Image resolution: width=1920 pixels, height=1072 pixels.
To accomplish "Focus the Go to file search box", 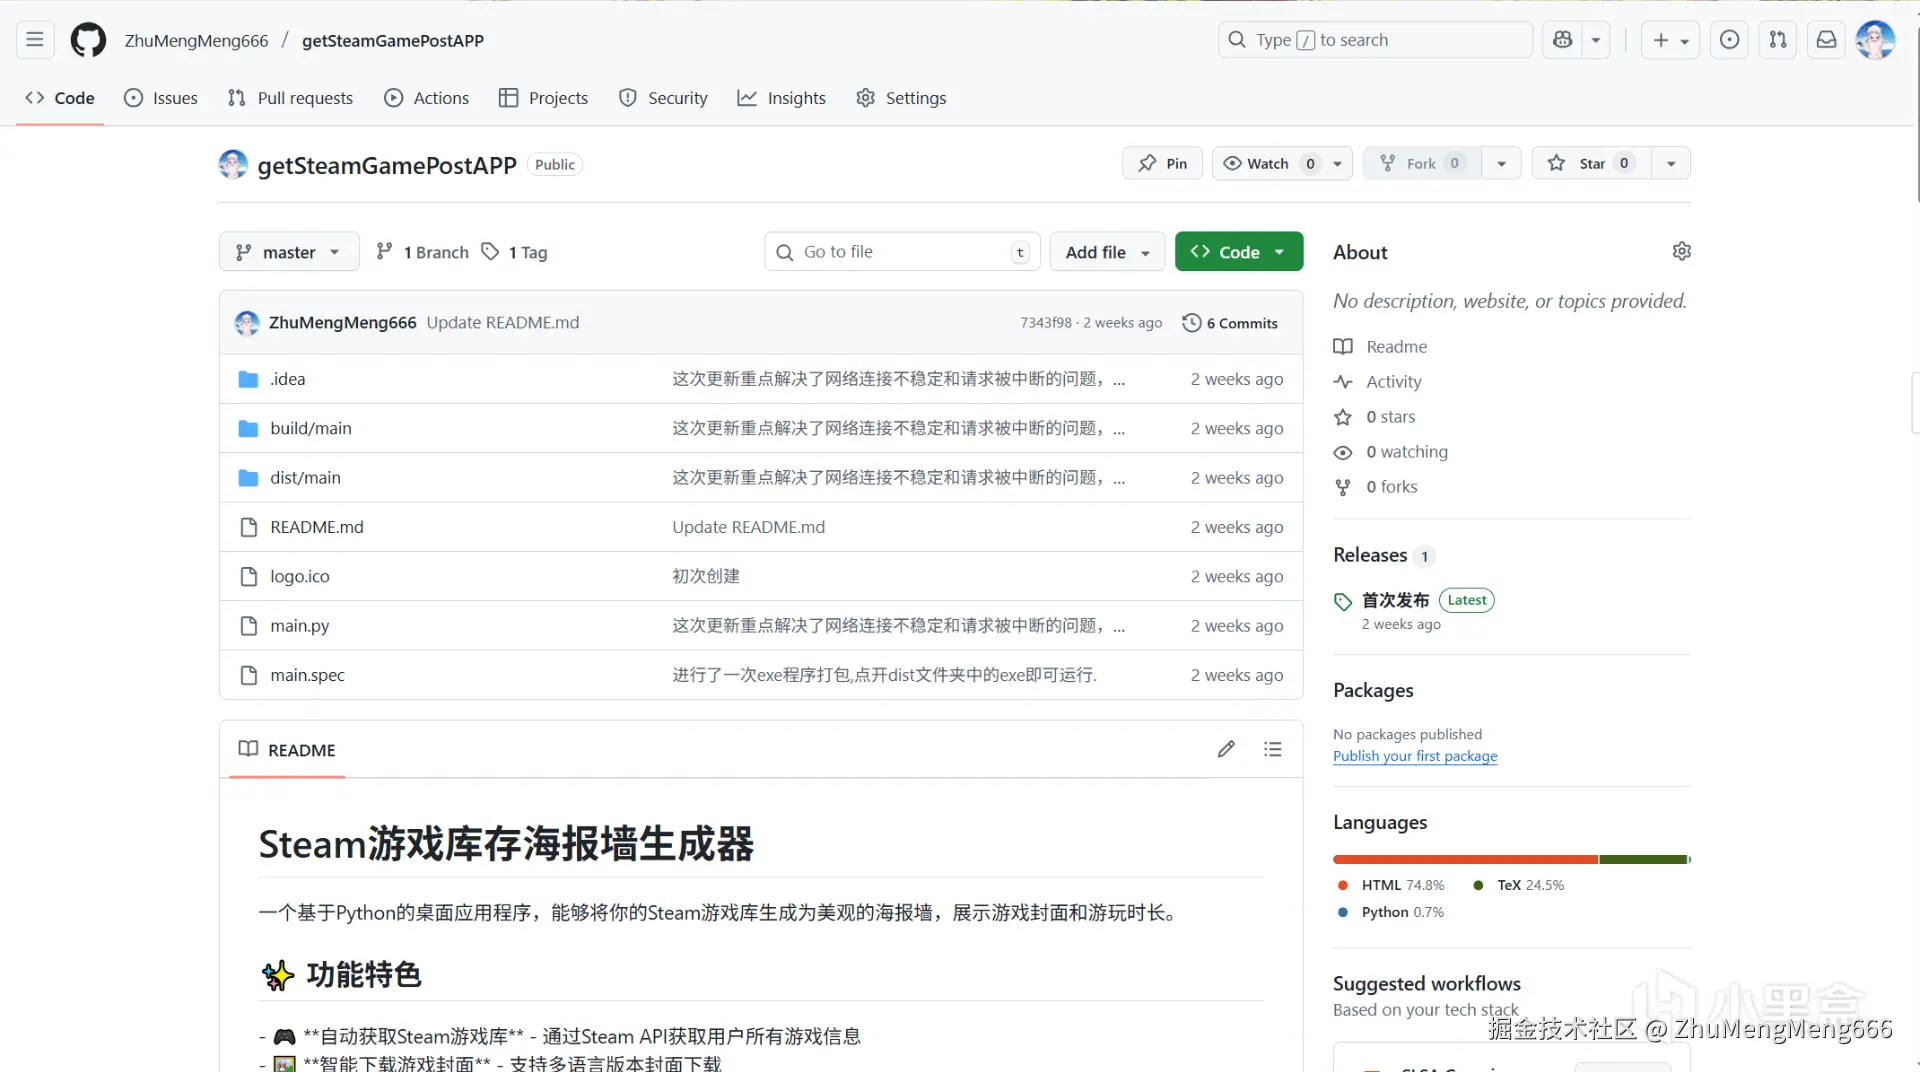I will point(902,252).
